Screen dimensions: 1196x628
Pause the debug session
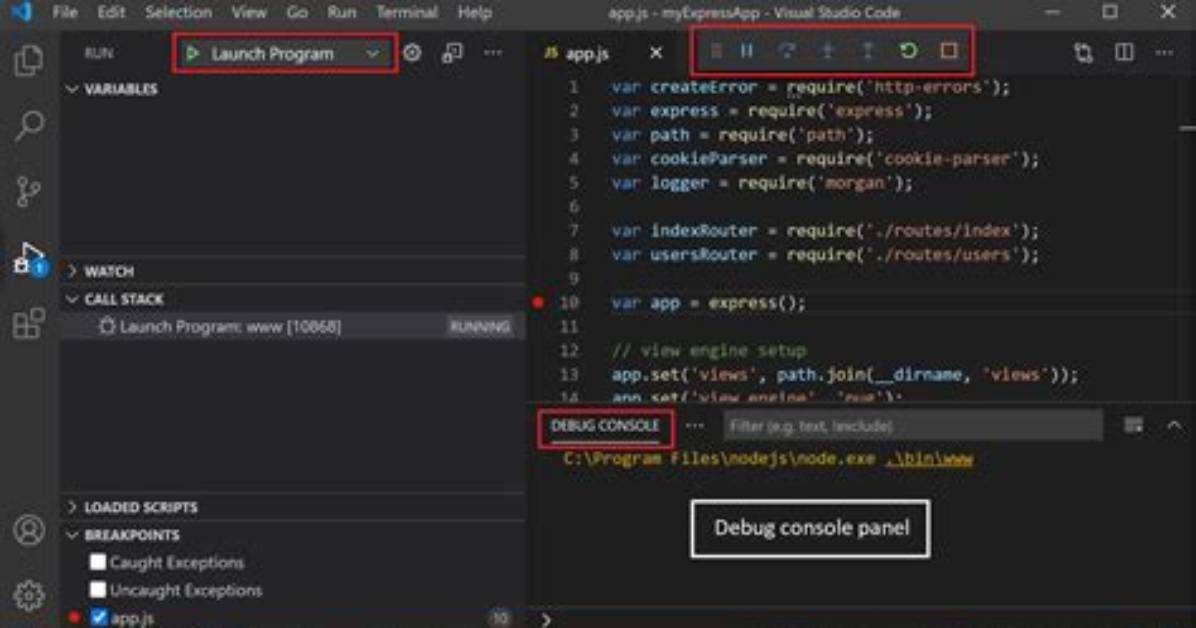tap(747, 50)
